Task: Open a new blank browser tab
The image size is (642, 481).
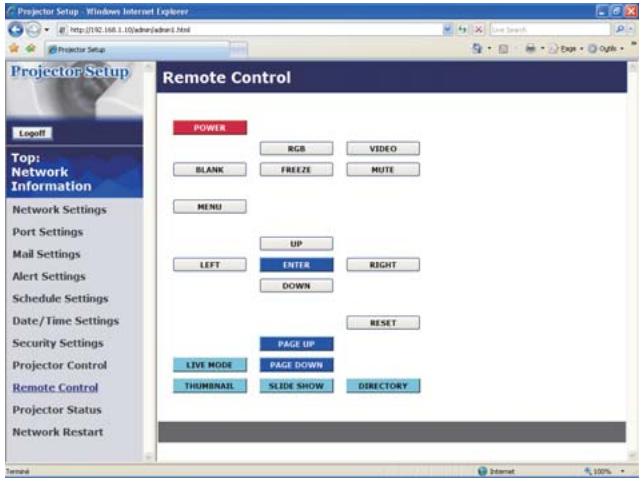Action: (239, 50)
